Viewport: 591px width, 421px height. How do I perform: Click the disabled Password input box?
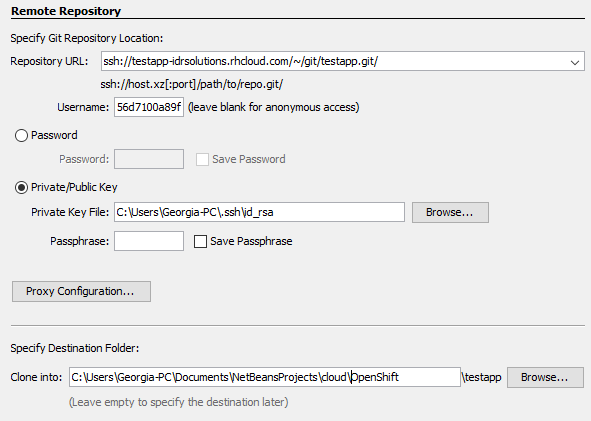[149, 159]
